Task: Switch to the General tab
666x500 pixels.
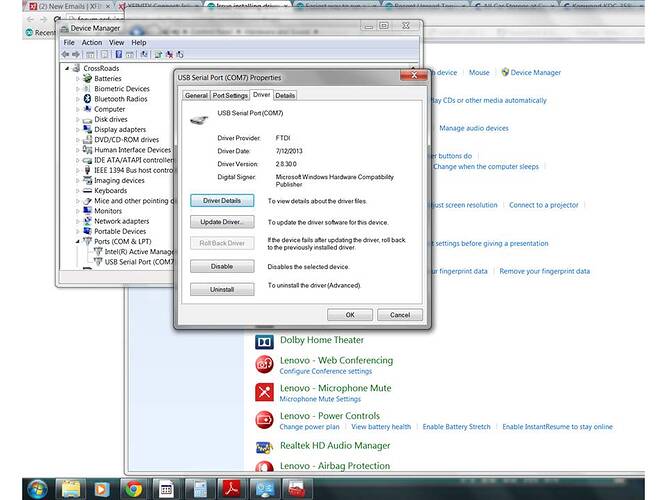Action: pos(196,96)
